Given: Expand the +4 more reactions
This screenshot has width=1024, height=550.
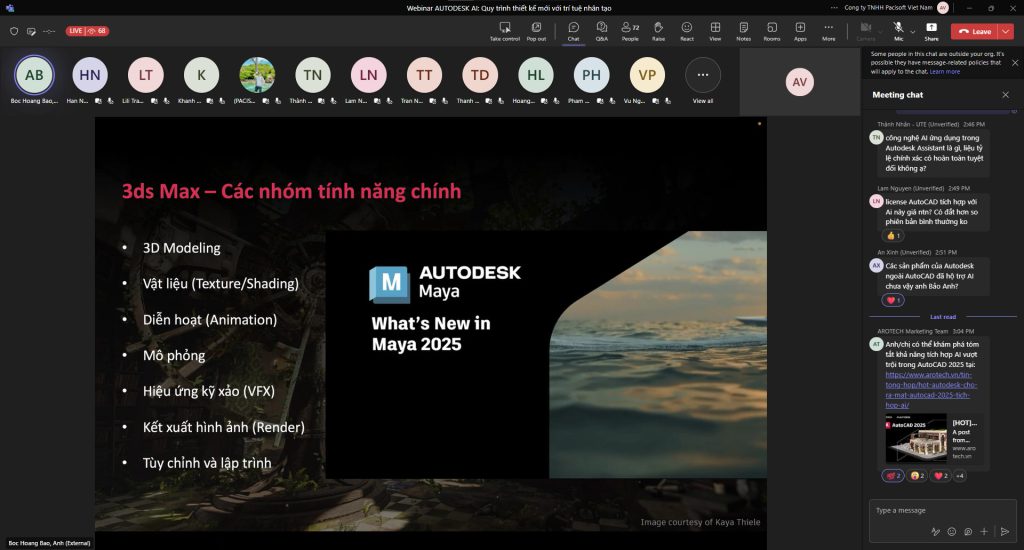Looking at the screenshot, I should click(x=960, y=476).
